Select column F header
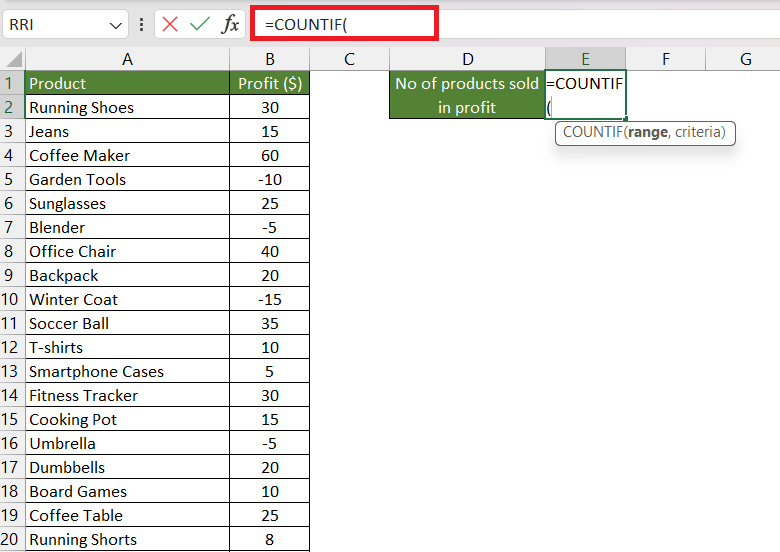Viewport: 780px width, 552px height. [x=666, y=59]
